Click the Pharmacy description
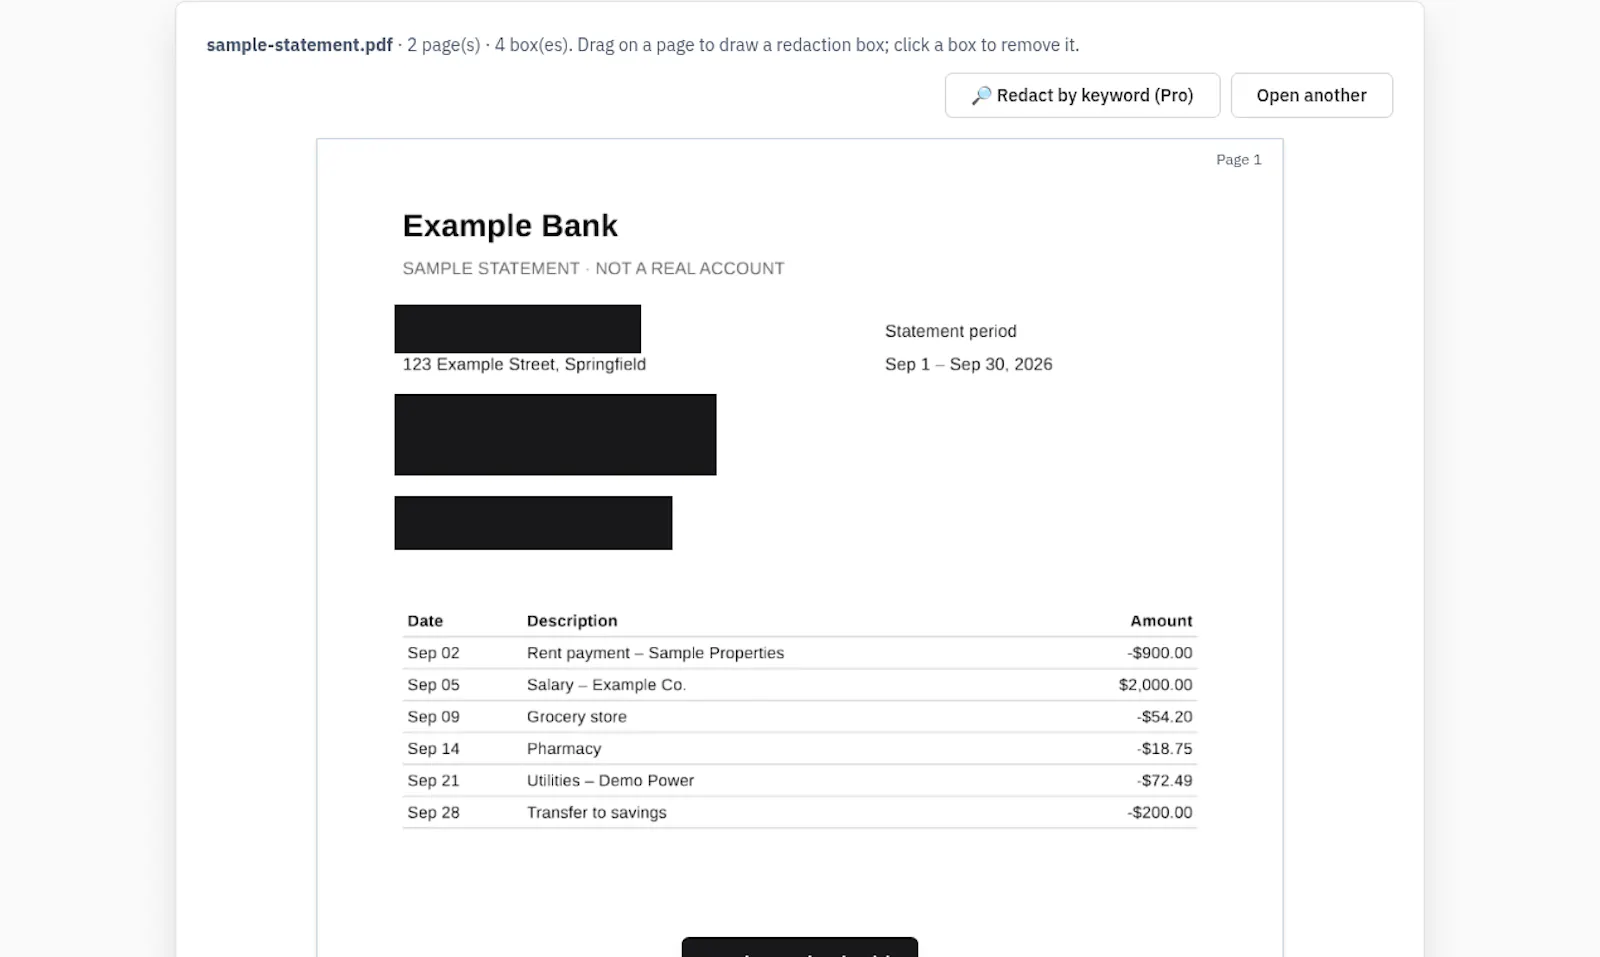Screen dimensions: 1600x957 [x=564, y=749]
